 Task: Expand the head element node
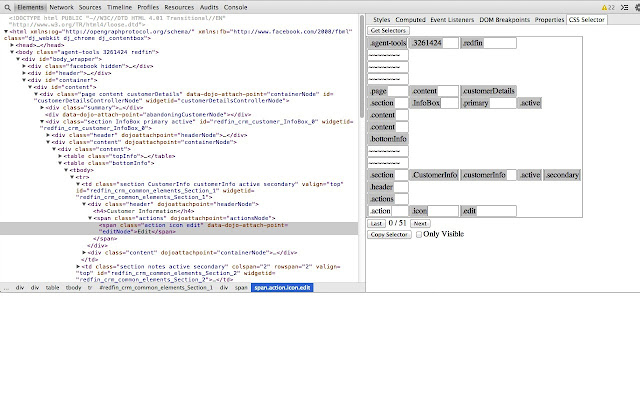[x=12, y=45]
